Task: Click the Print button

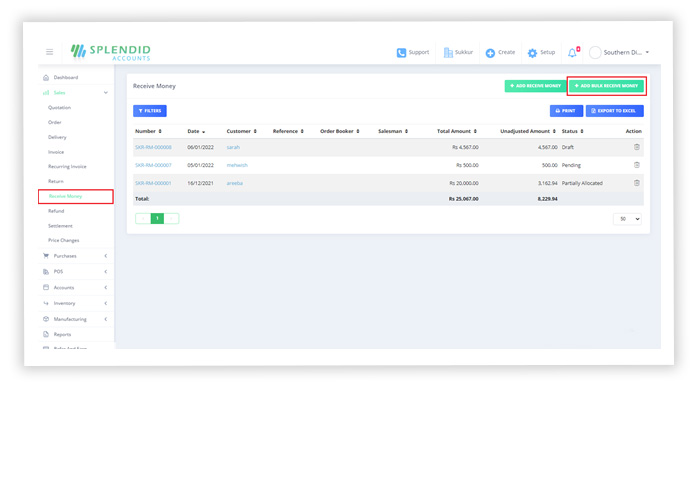Action: pyautogui.click(x=566, y=111)
